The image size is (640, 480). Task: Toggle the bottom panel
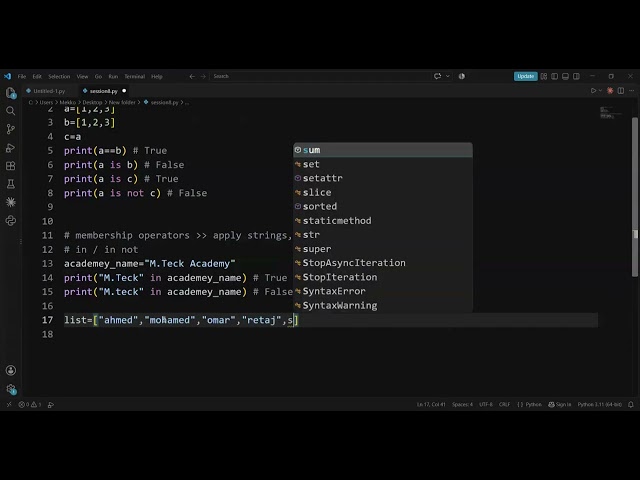tap(565, 76)
